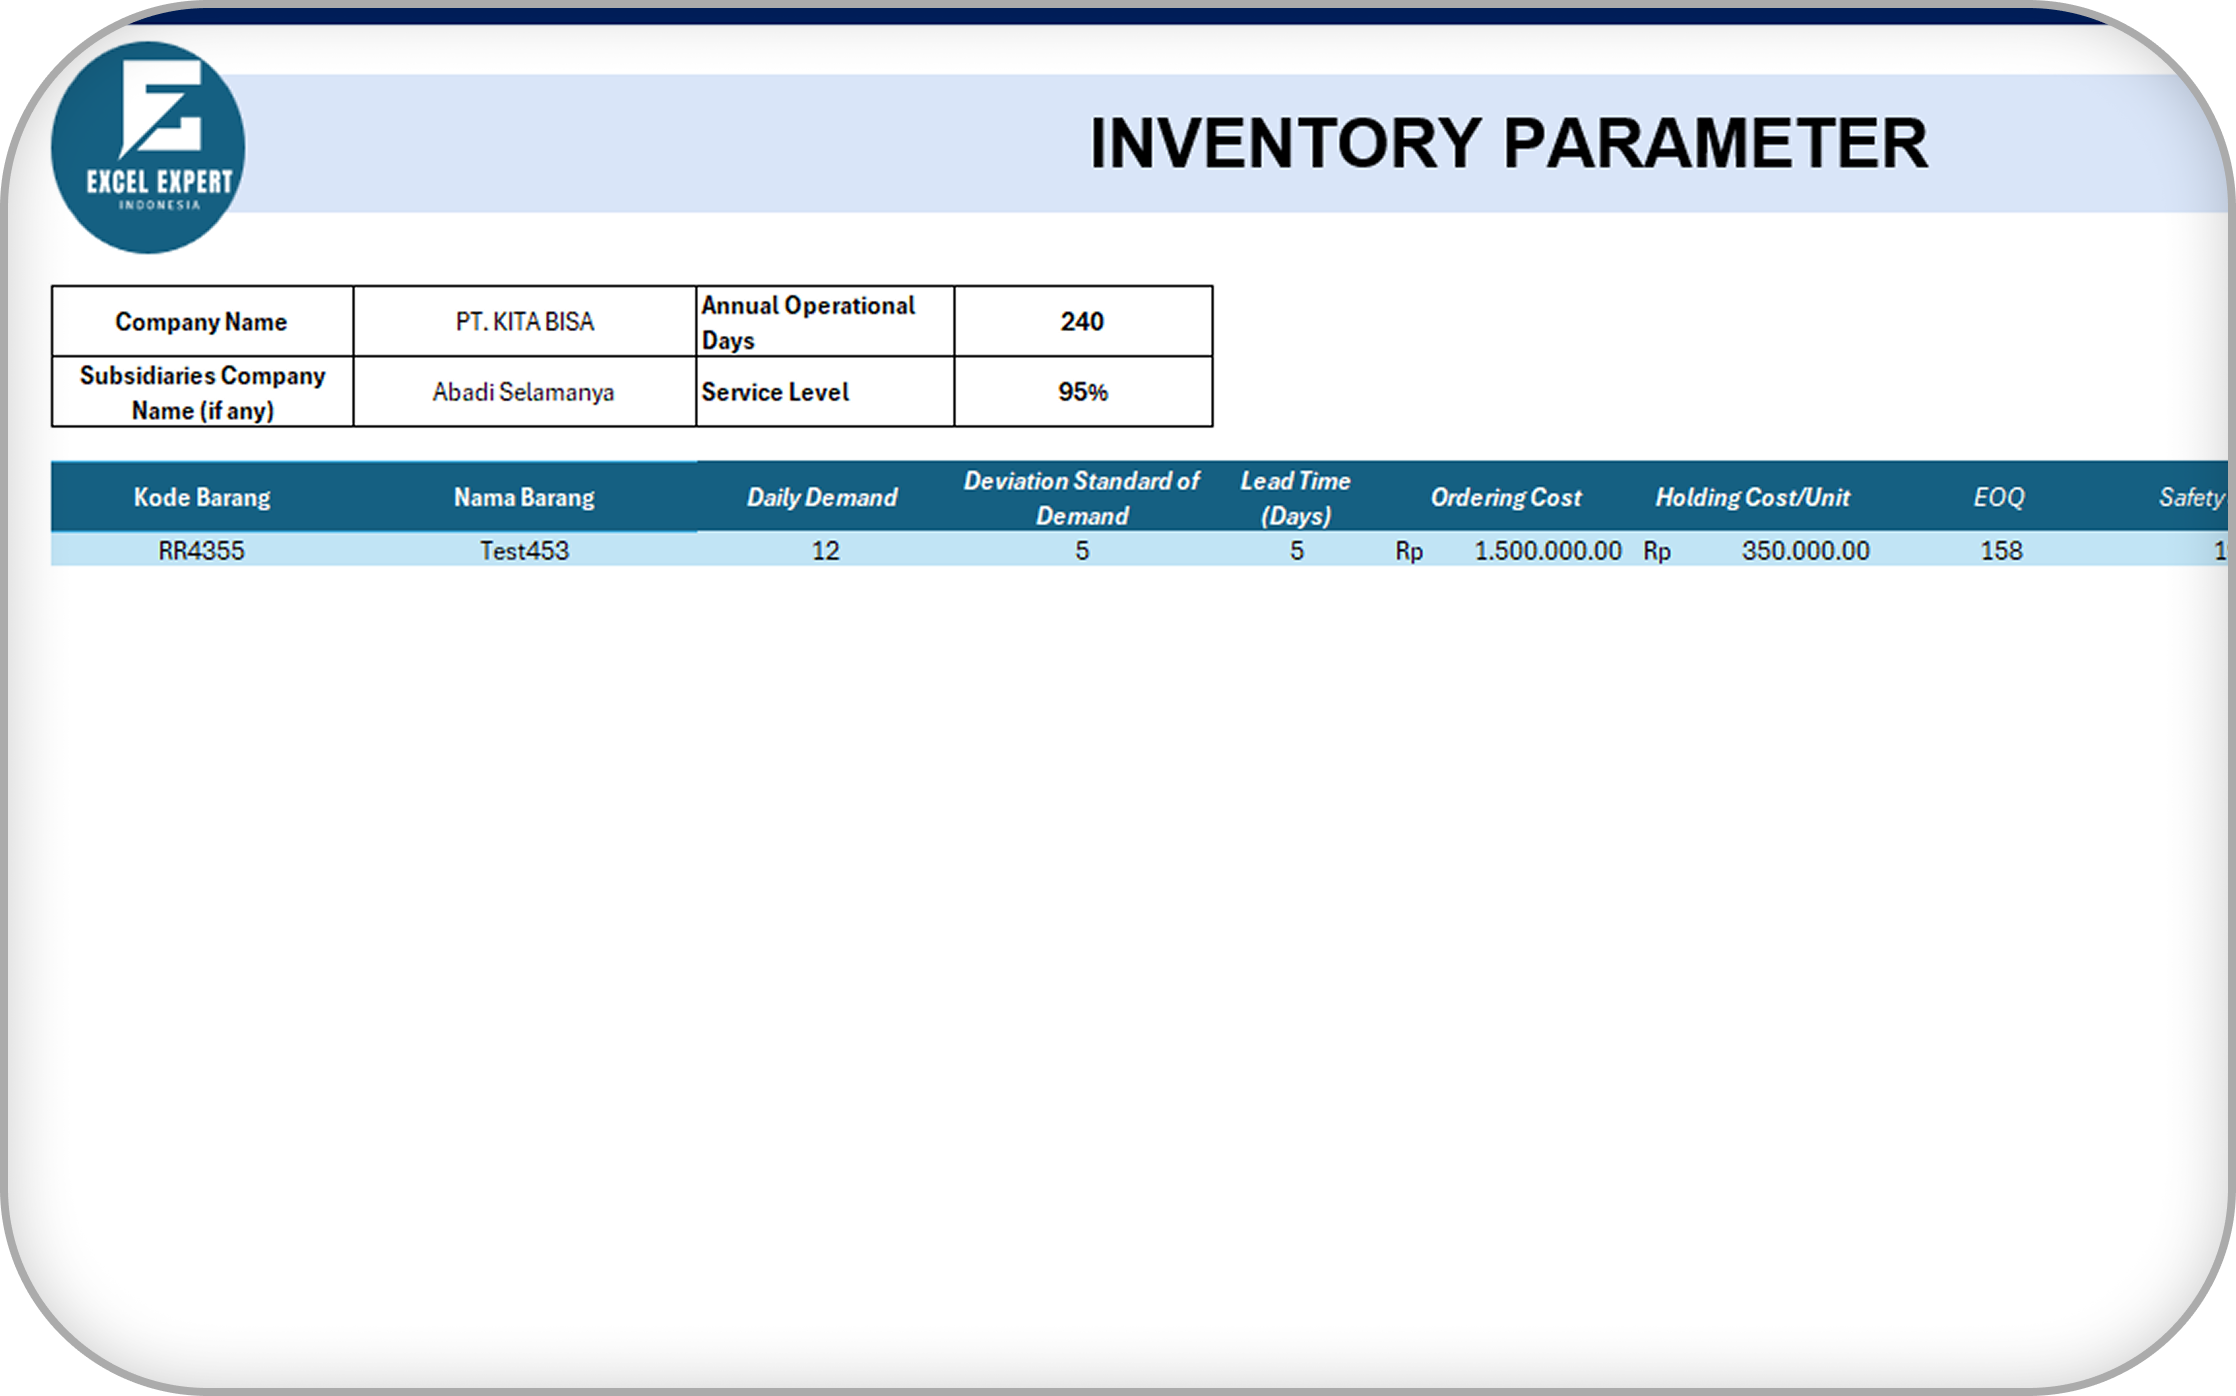Screen dimensions: 2236x1396
Task: Select the 95% service level cell
Action: click(1082, 392)
